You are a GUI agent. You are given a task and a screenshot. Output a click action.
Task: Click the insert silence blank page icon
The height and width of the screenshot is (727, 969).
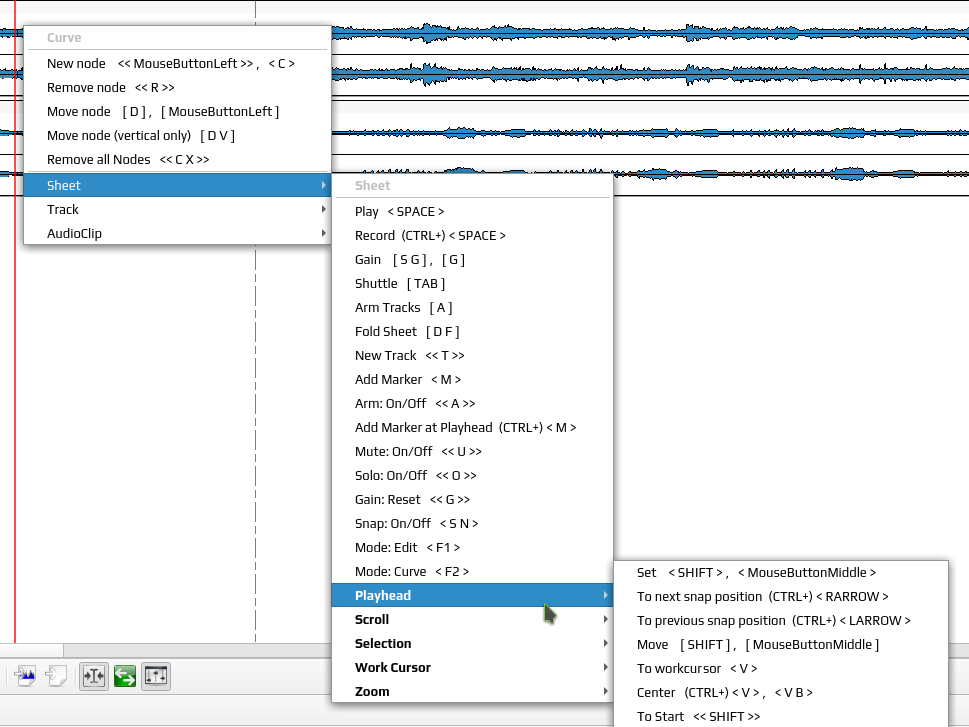56,676
